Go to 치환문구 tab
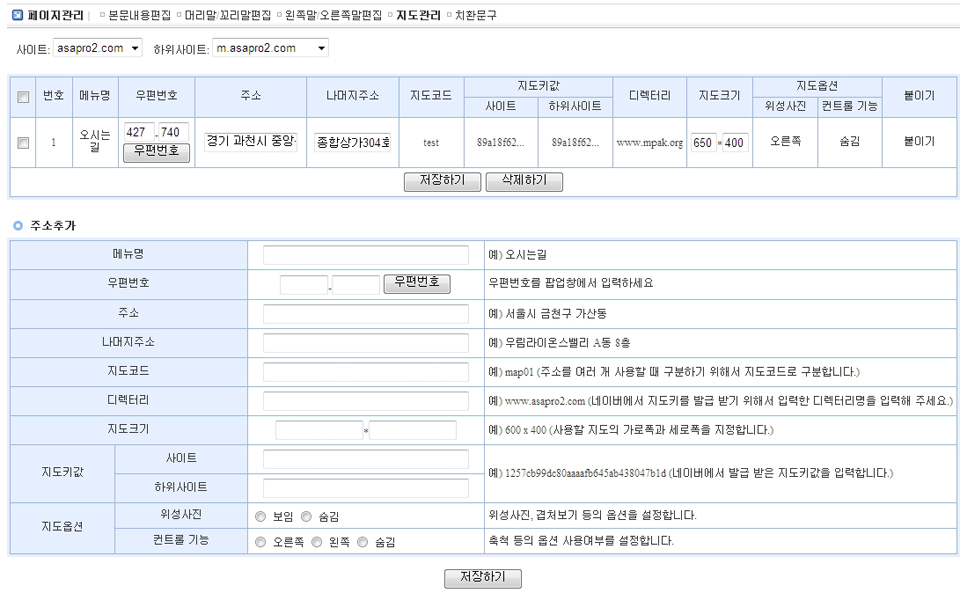The width and height of the screenshot is (960, 593). [x=475, y=16]
